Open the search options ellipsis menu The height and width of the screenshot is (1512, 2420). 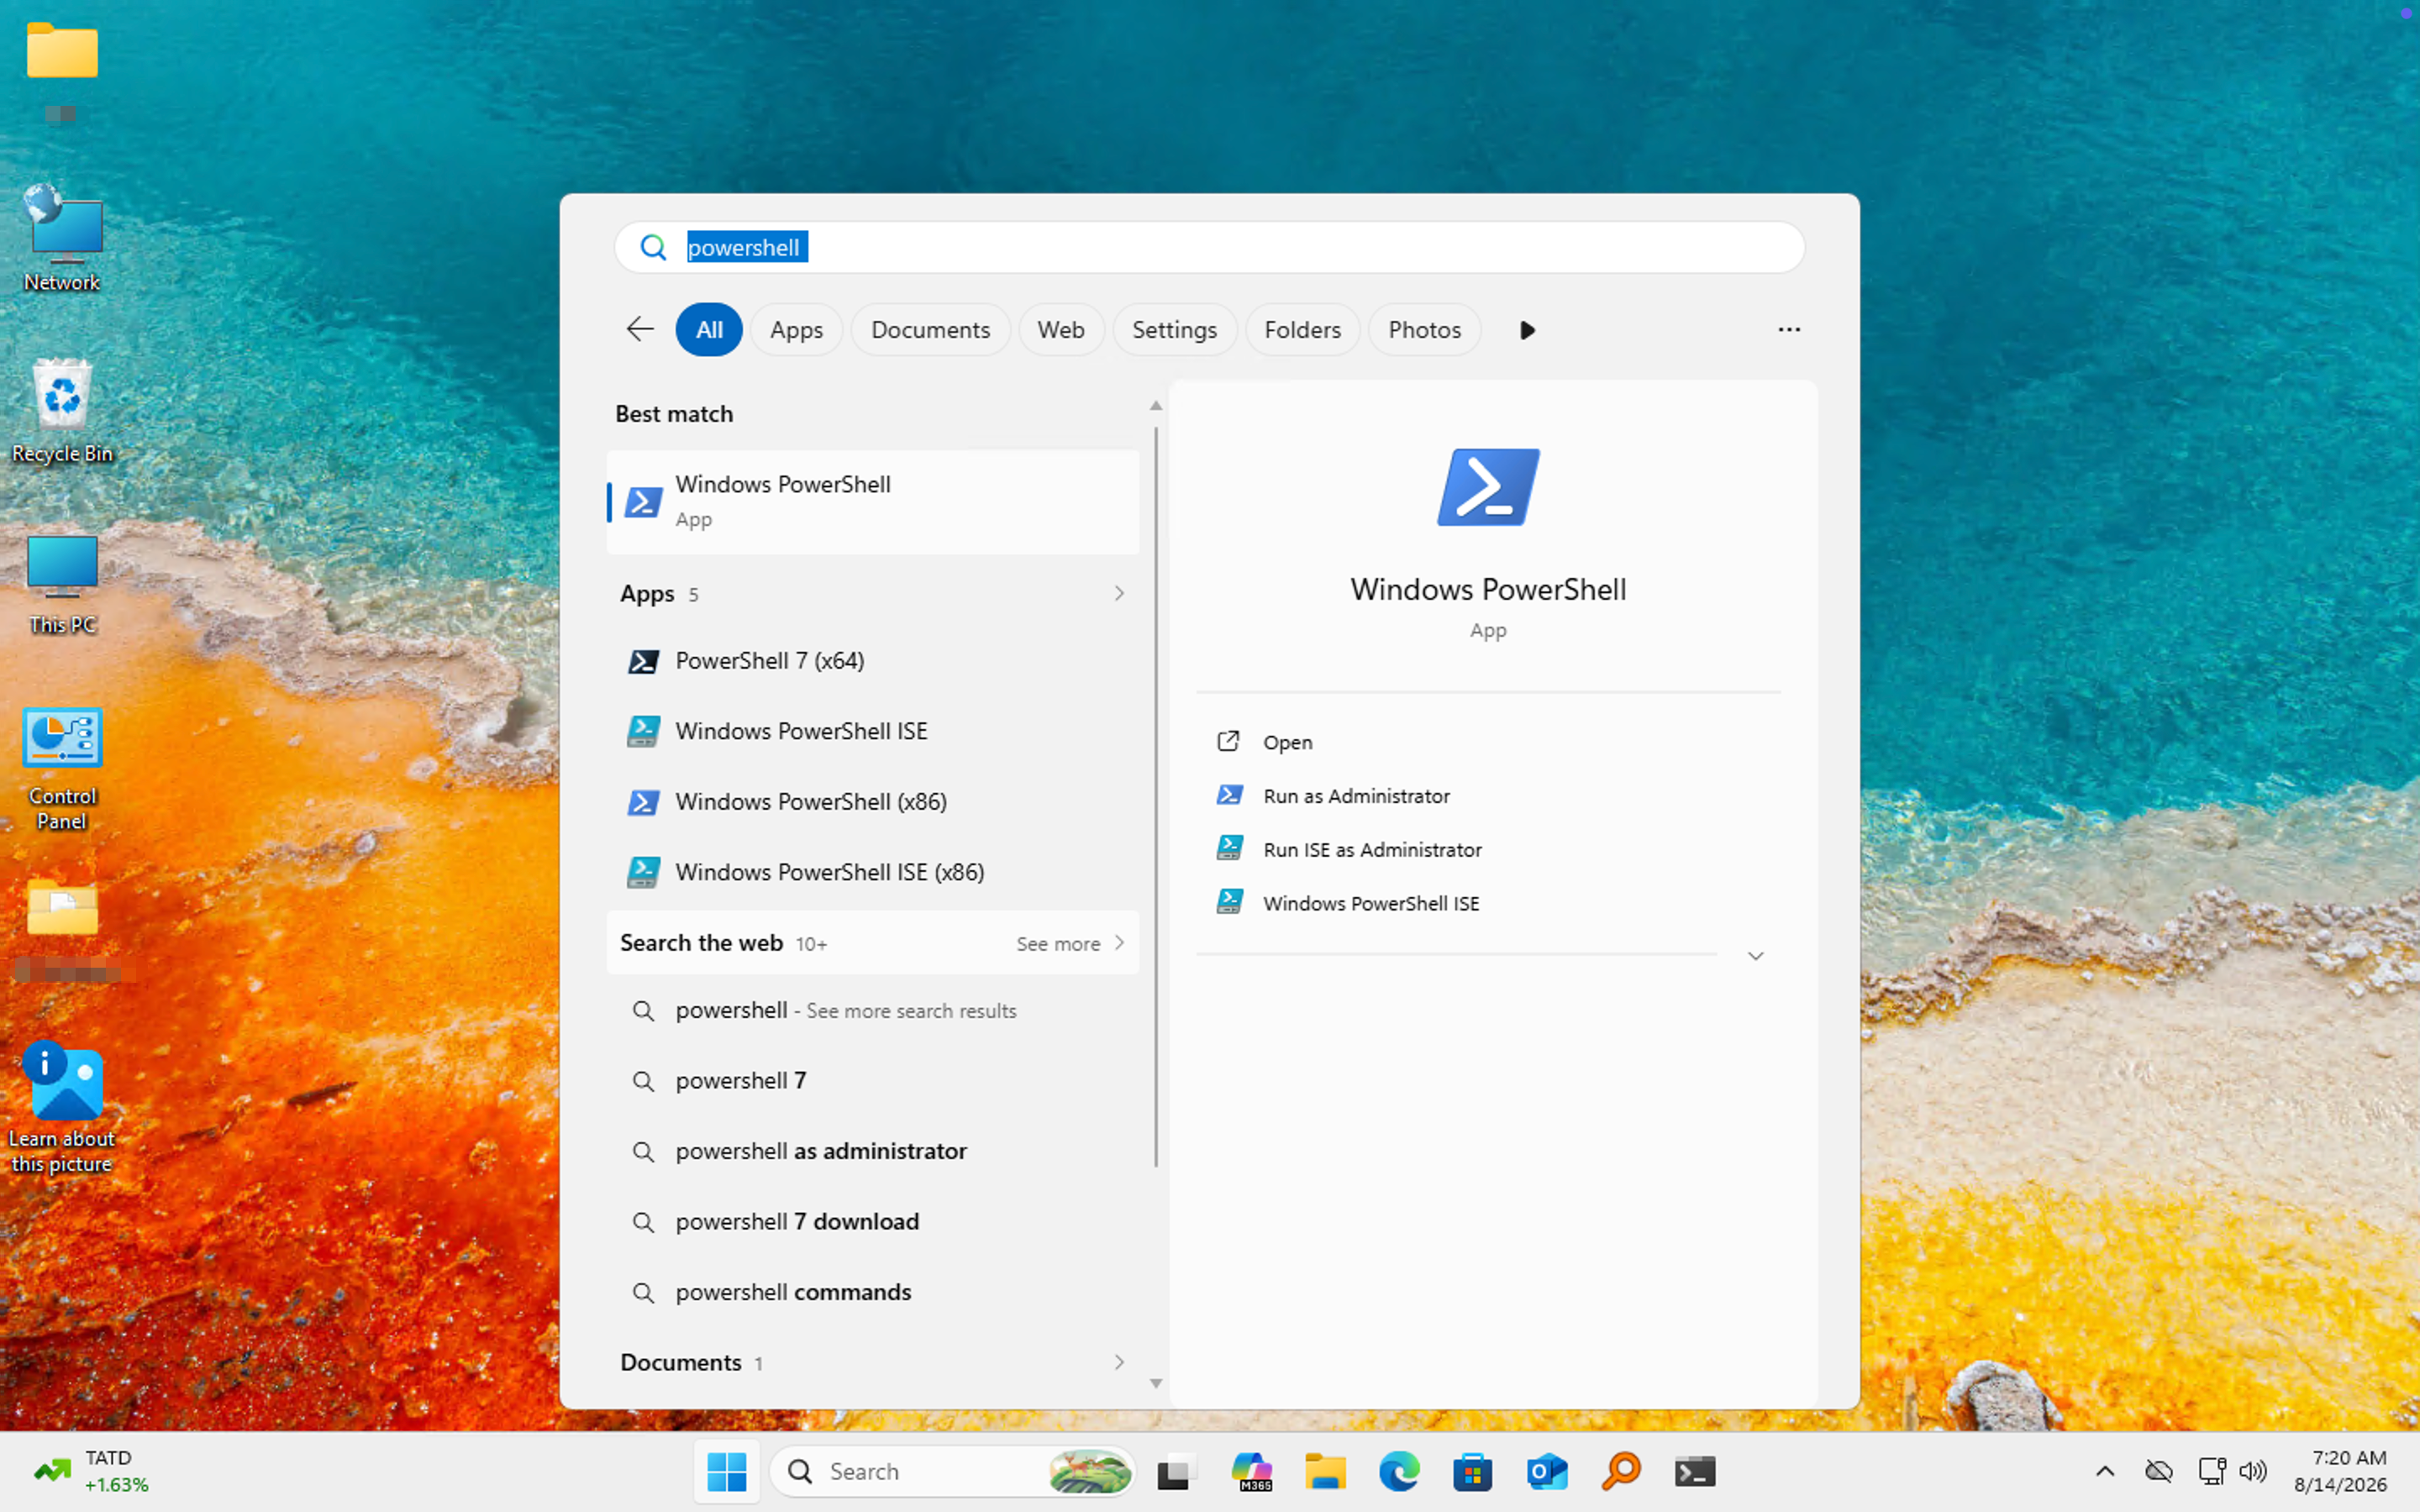pos(1789,329)
